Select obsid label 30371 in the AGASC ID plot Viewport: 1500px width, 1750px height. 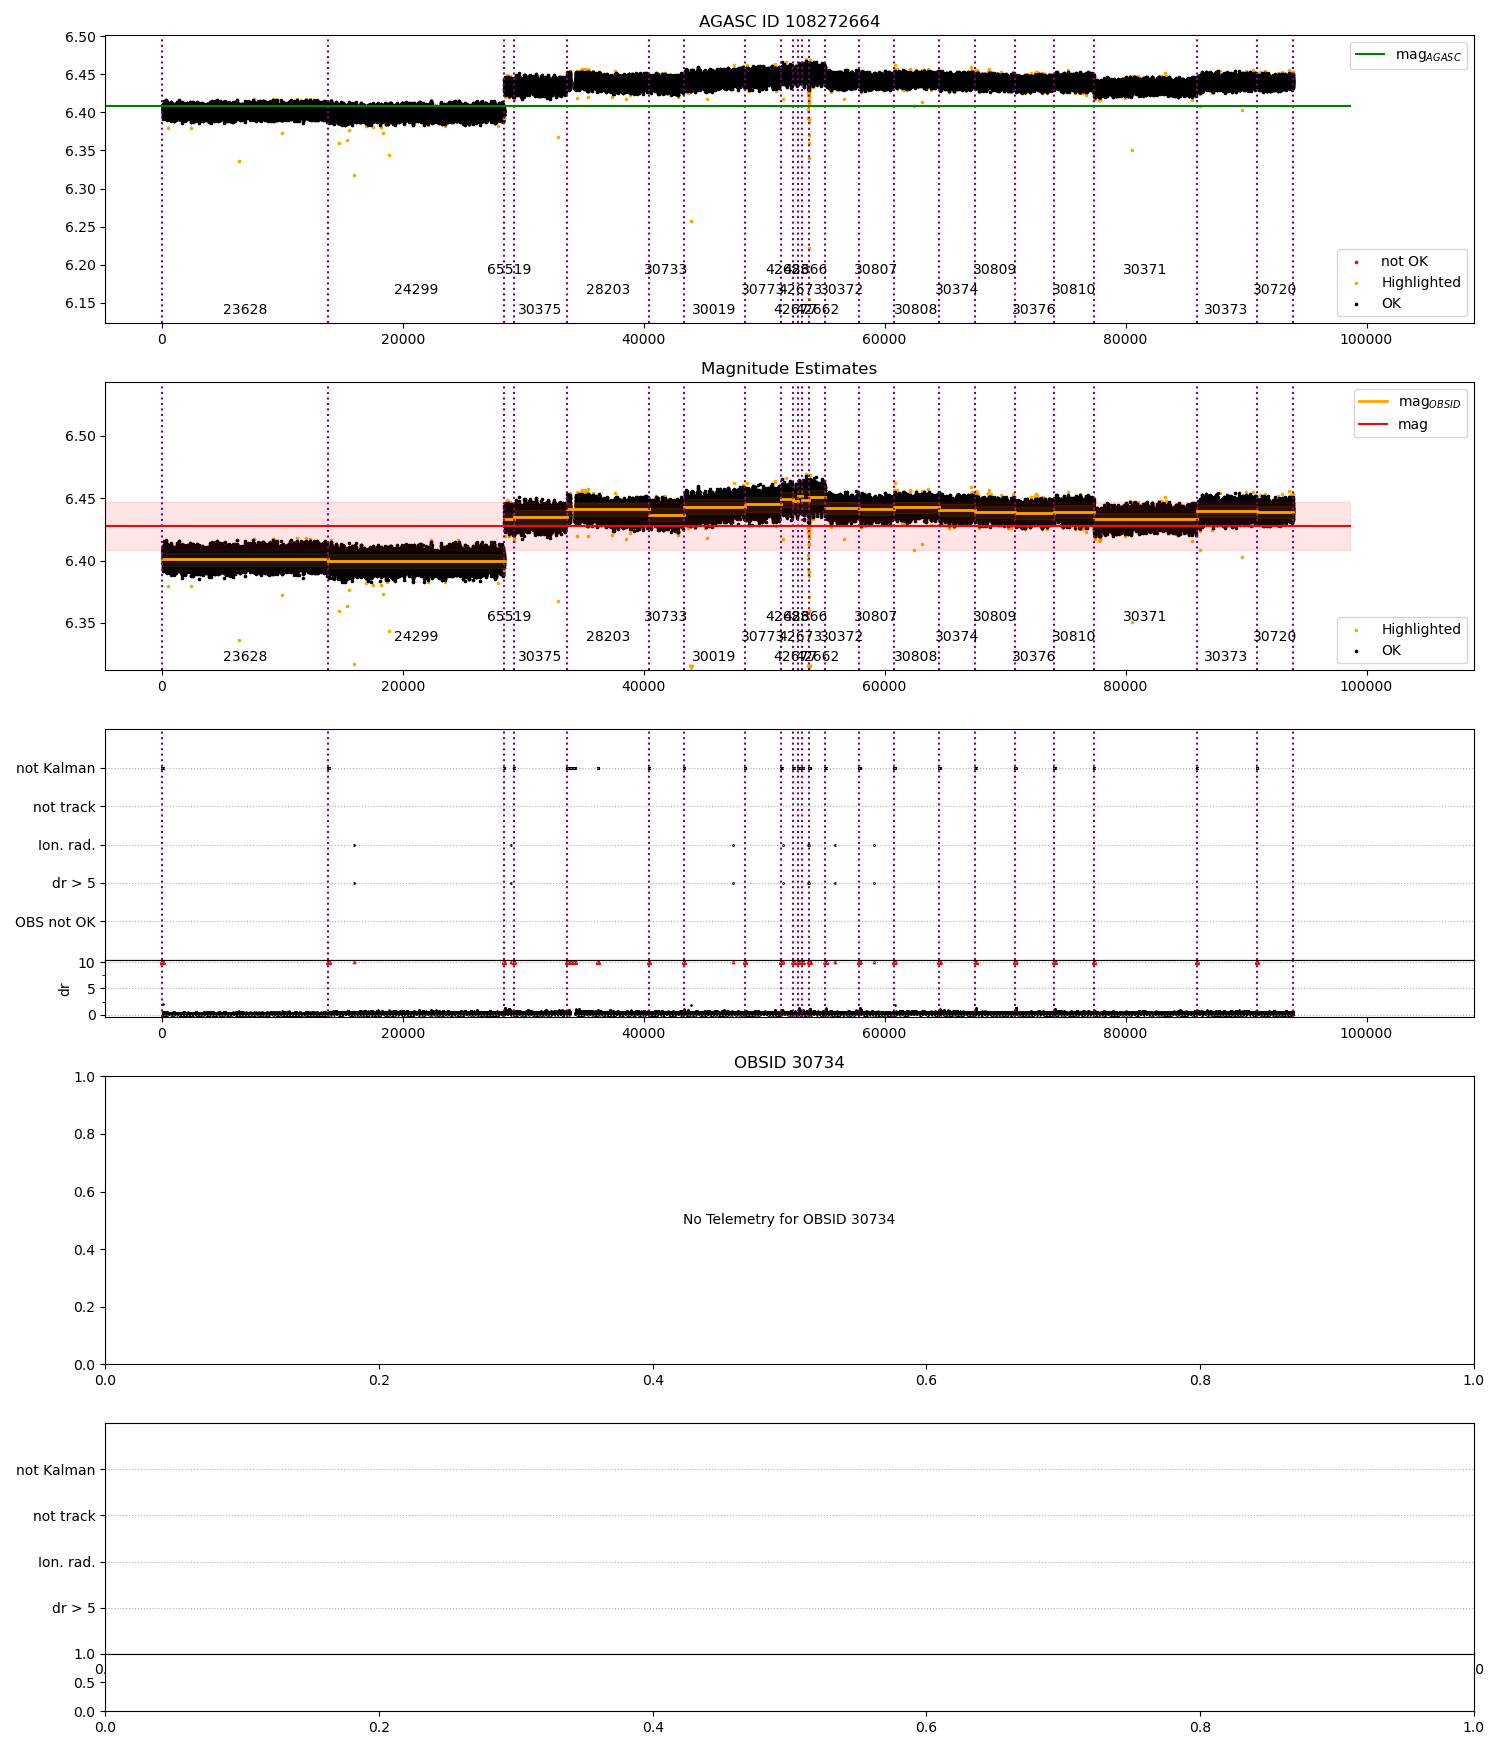1145,270
